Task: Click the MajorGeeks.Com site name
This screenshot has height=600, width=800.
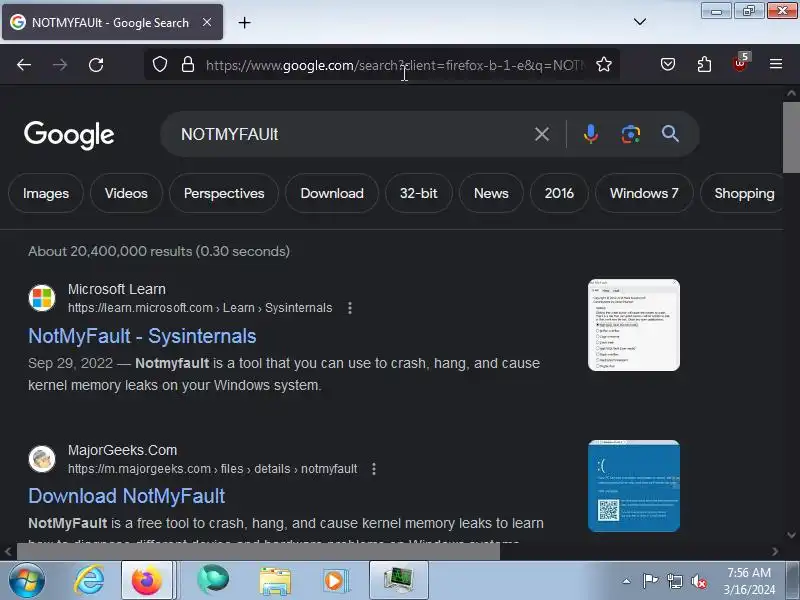Action: 122,451
